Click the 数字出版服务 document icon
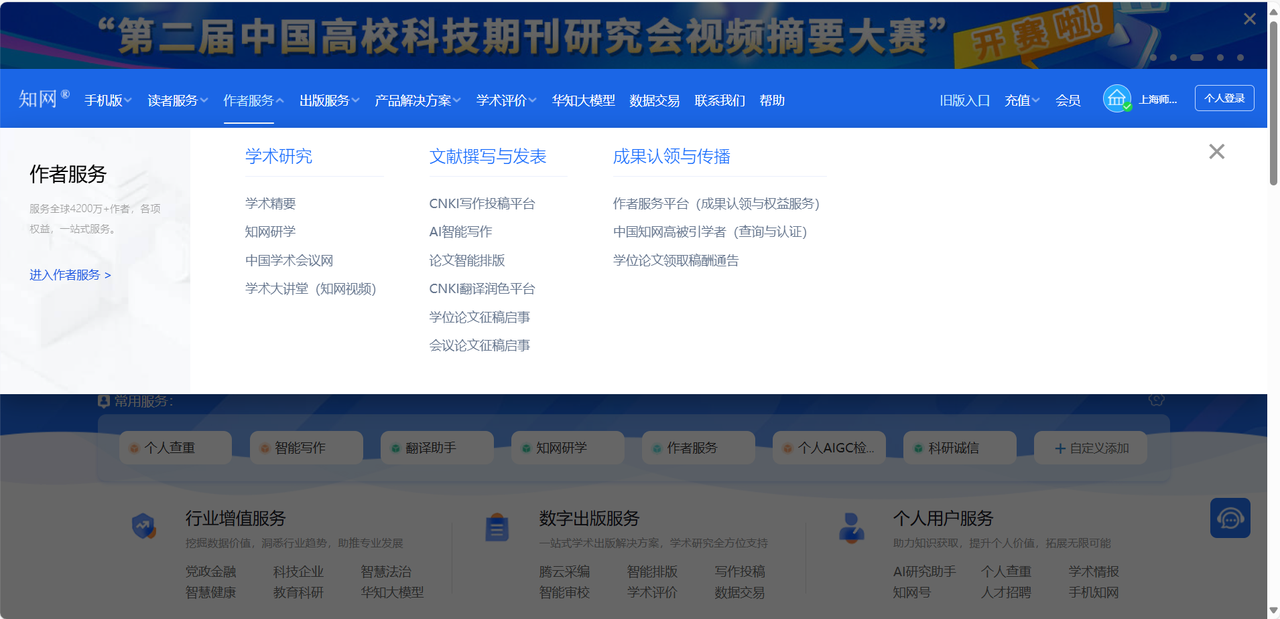Viewport: 1280px width, 619px height. point(497,527)
